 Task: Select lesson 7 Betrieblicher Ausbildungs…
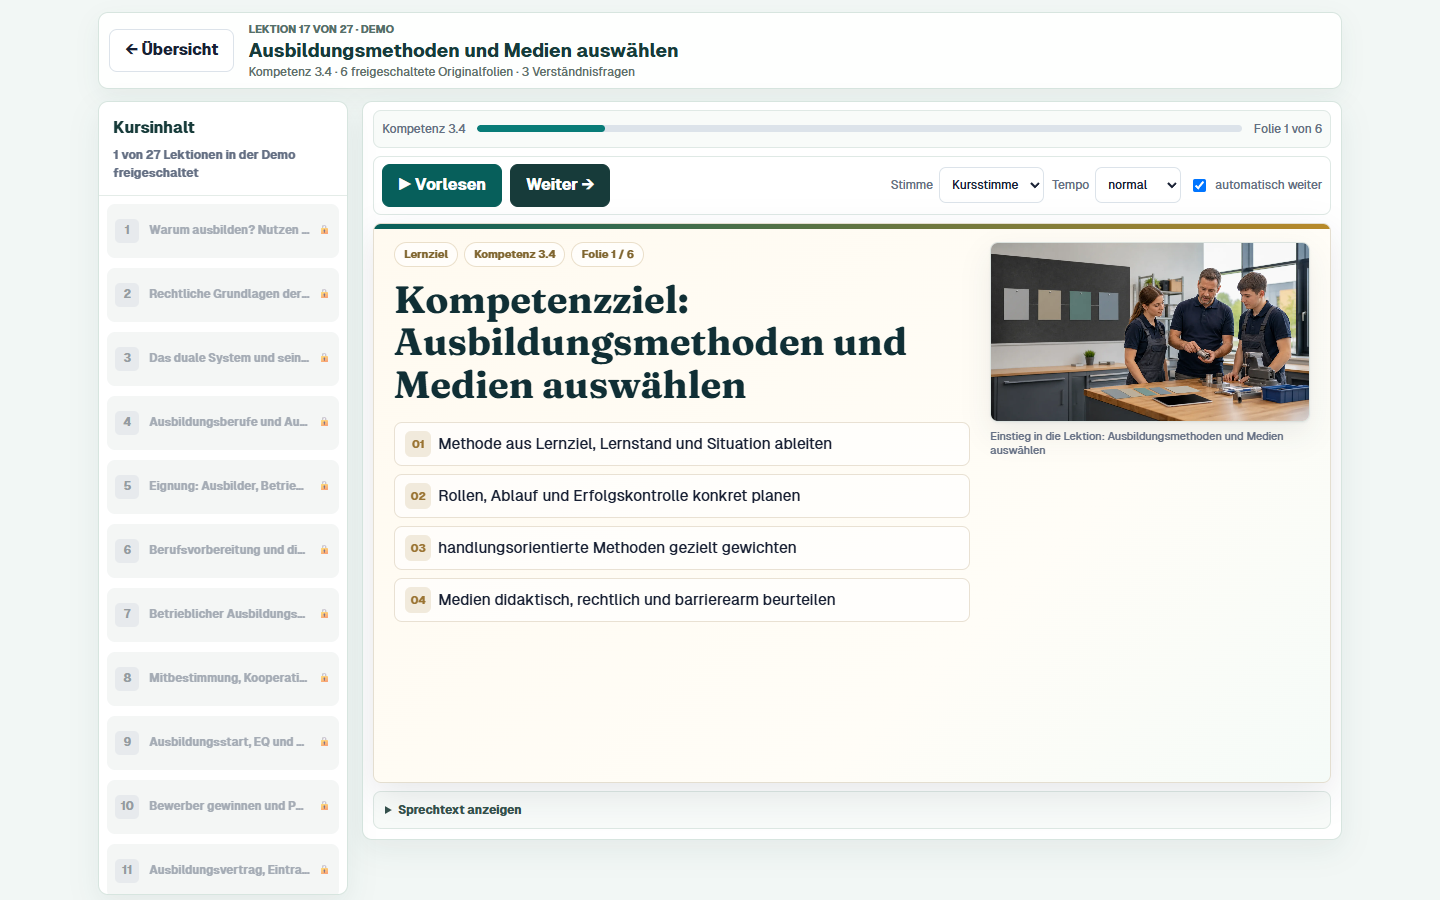(223, 614)
